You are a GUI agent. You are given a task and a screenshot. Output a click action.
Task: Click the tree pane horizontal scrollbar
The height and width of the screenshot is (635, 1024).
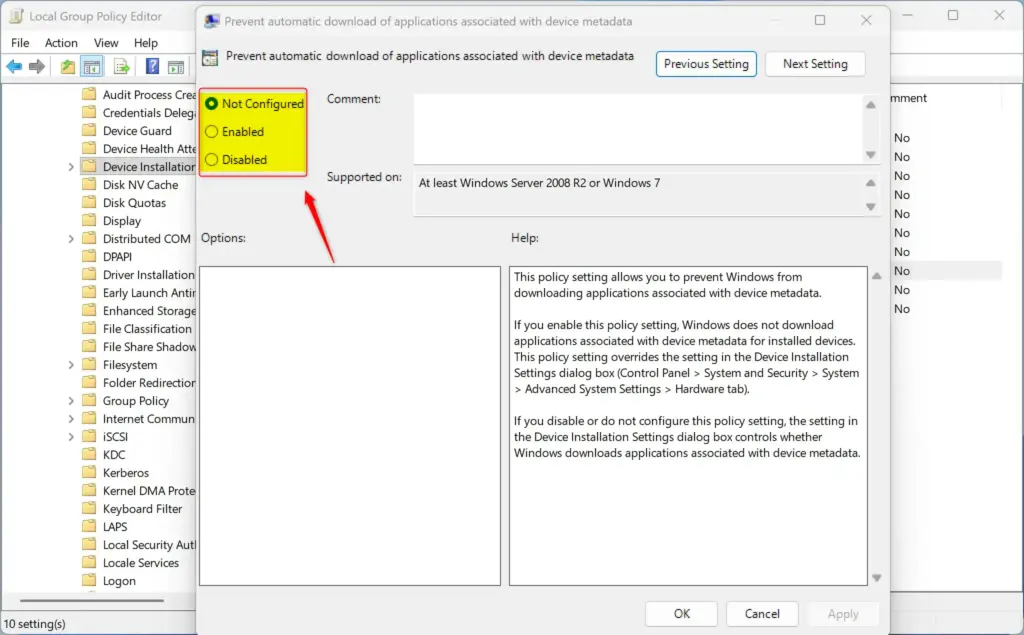tap(91, 600)
